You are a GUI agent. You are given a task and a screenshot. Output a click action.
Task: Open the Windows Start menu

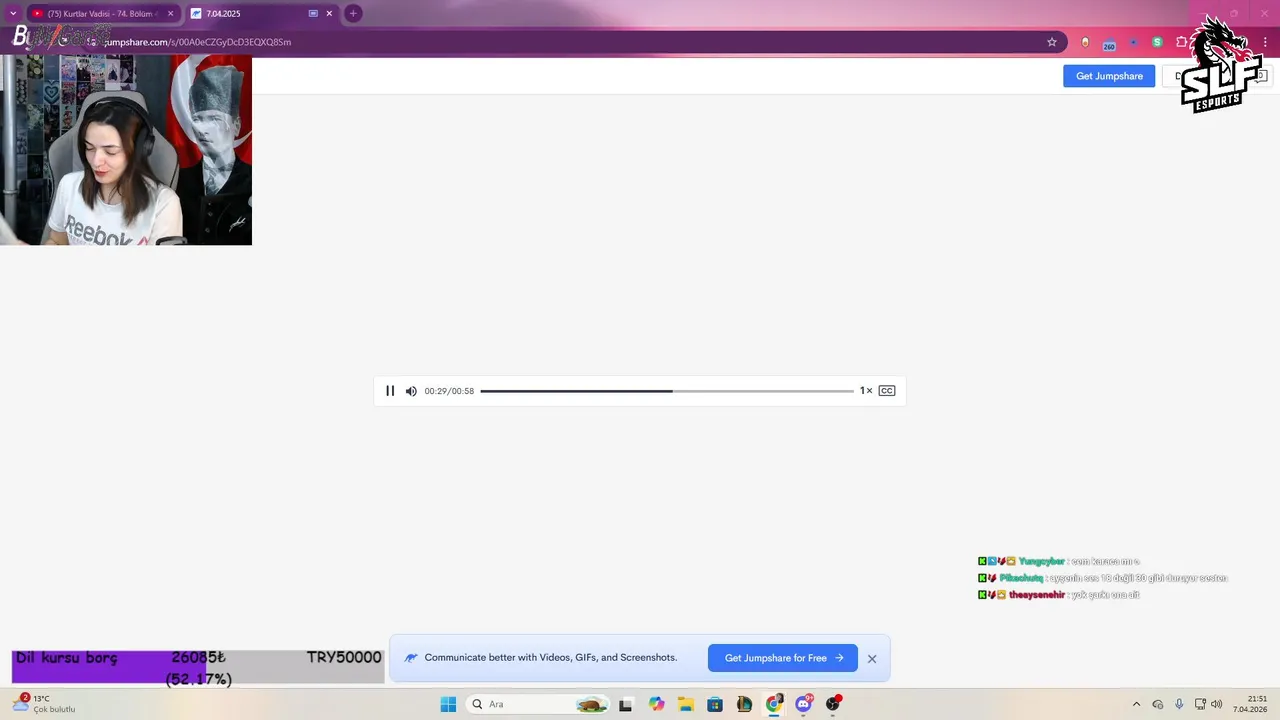[448, 704]
